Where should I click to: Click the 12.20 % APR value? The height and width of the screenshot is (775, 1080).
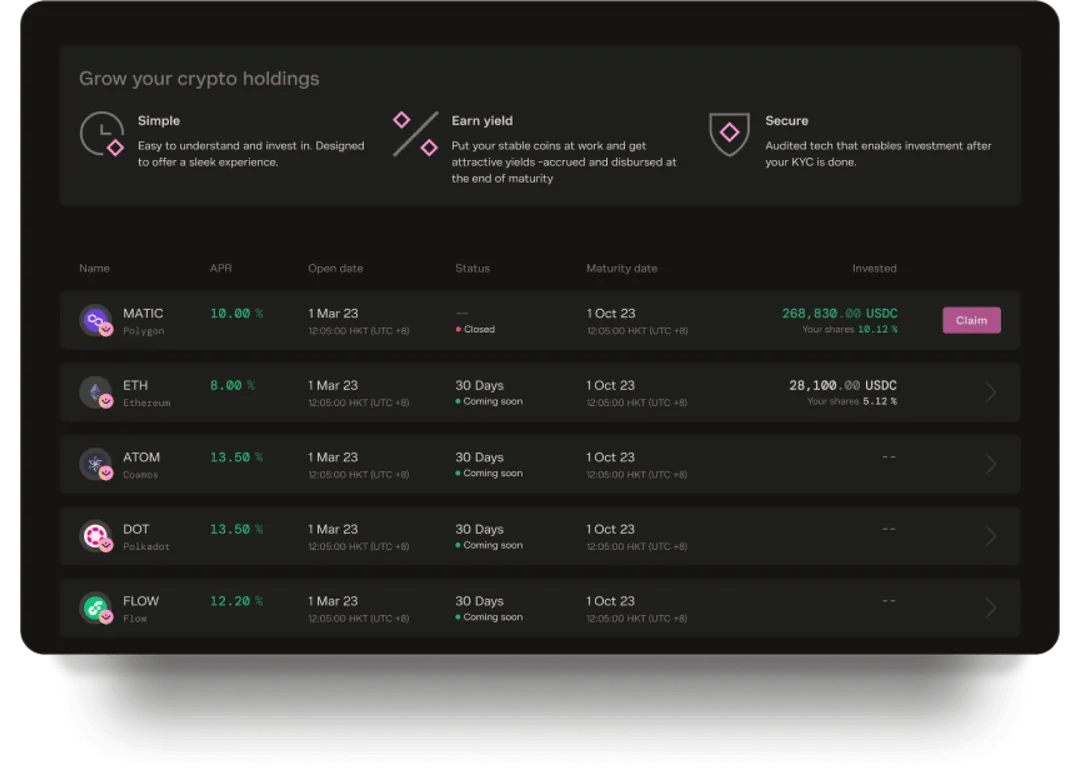pos(236,601)
